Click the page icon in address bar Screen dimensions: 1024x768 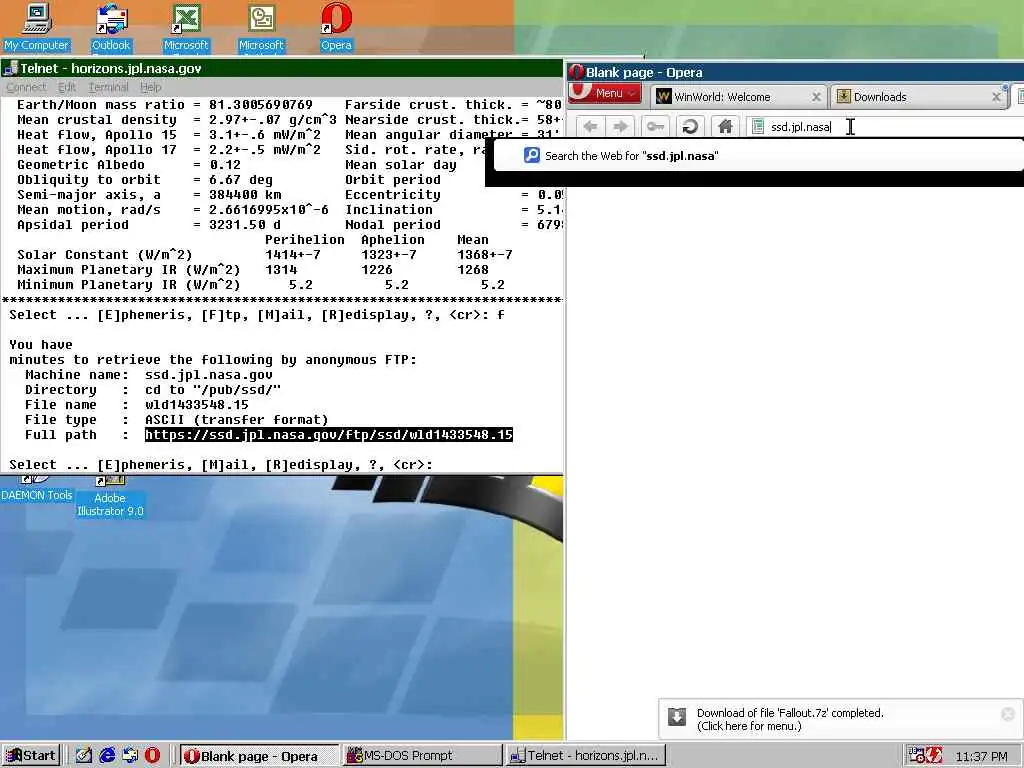[x=758, y=127]
